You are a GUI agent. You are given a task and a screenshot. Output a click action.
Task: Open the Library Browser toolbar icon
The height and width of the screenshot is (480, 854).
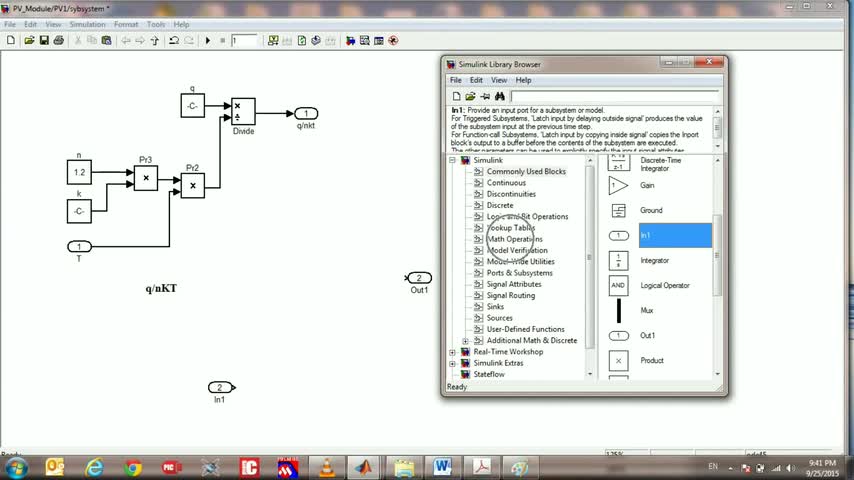(x=350, y=41)
